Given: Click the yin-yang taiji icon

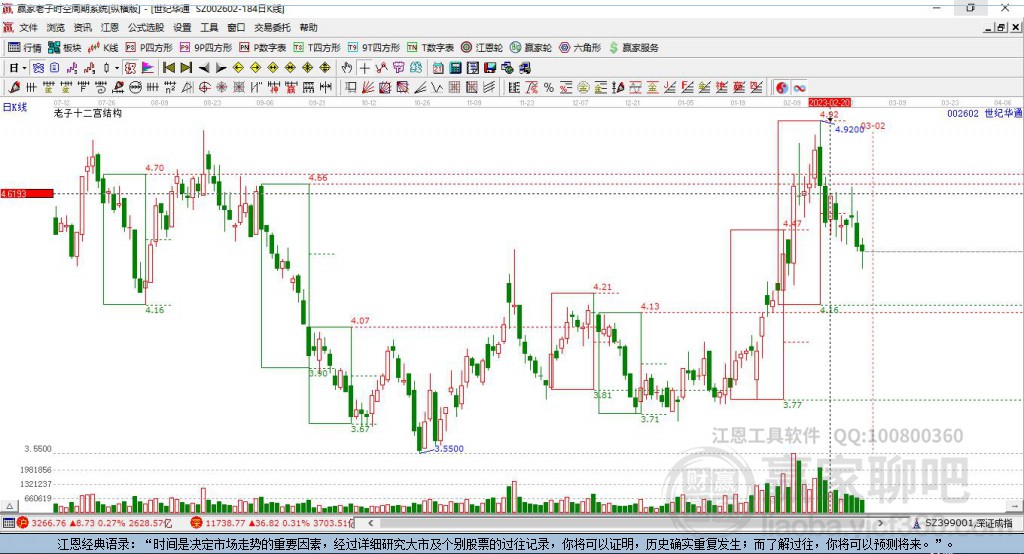Looking at the screenshot, I should coord(782,88).
